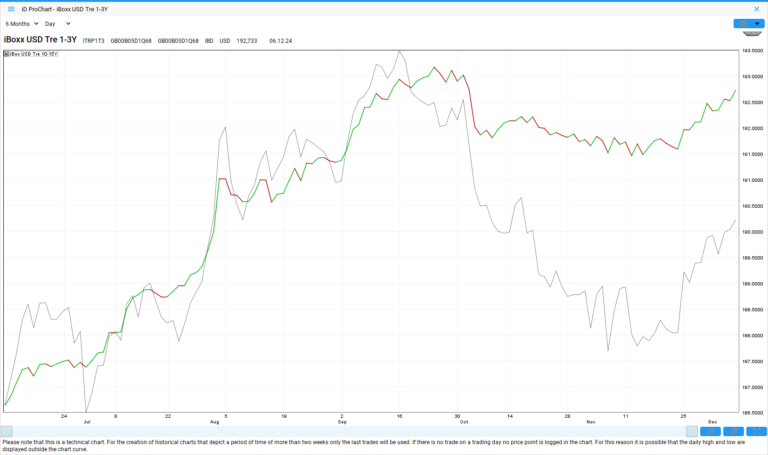Click the 193.5000 price axis label
768x455 pixels.
coord(752,50)
